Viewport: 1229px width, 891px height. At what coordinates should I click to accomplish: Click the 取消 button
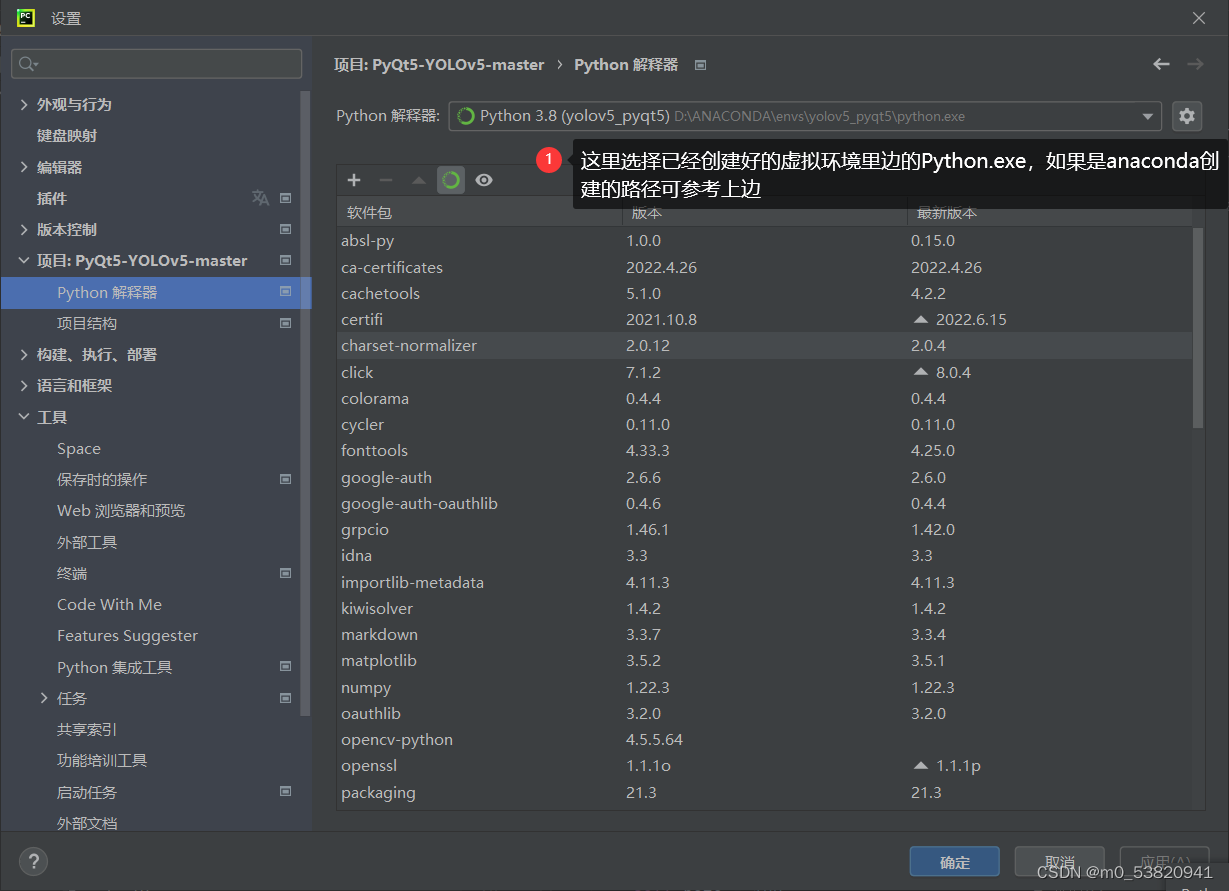(x=1060, y=862)
